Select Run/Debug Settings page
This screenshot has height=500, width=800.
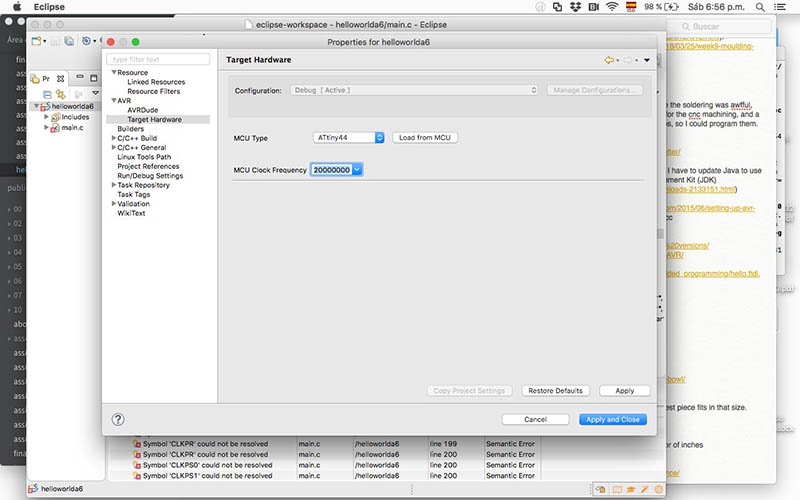150,176
